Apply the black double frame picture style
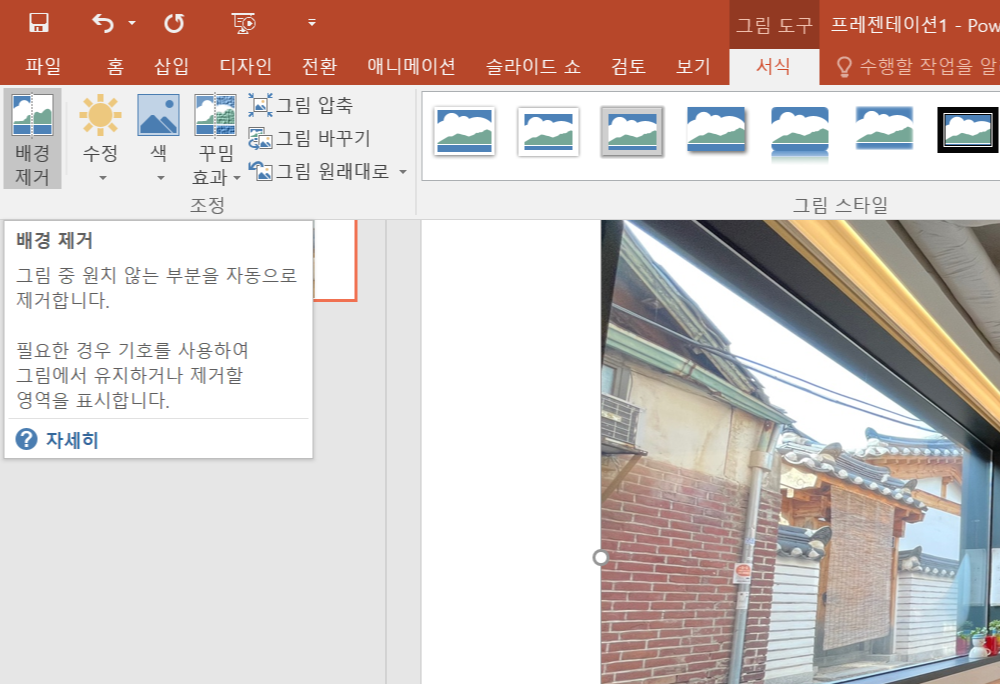Image resolution: width=1000 pixels, height=684 pixels. tap(967, 130)
